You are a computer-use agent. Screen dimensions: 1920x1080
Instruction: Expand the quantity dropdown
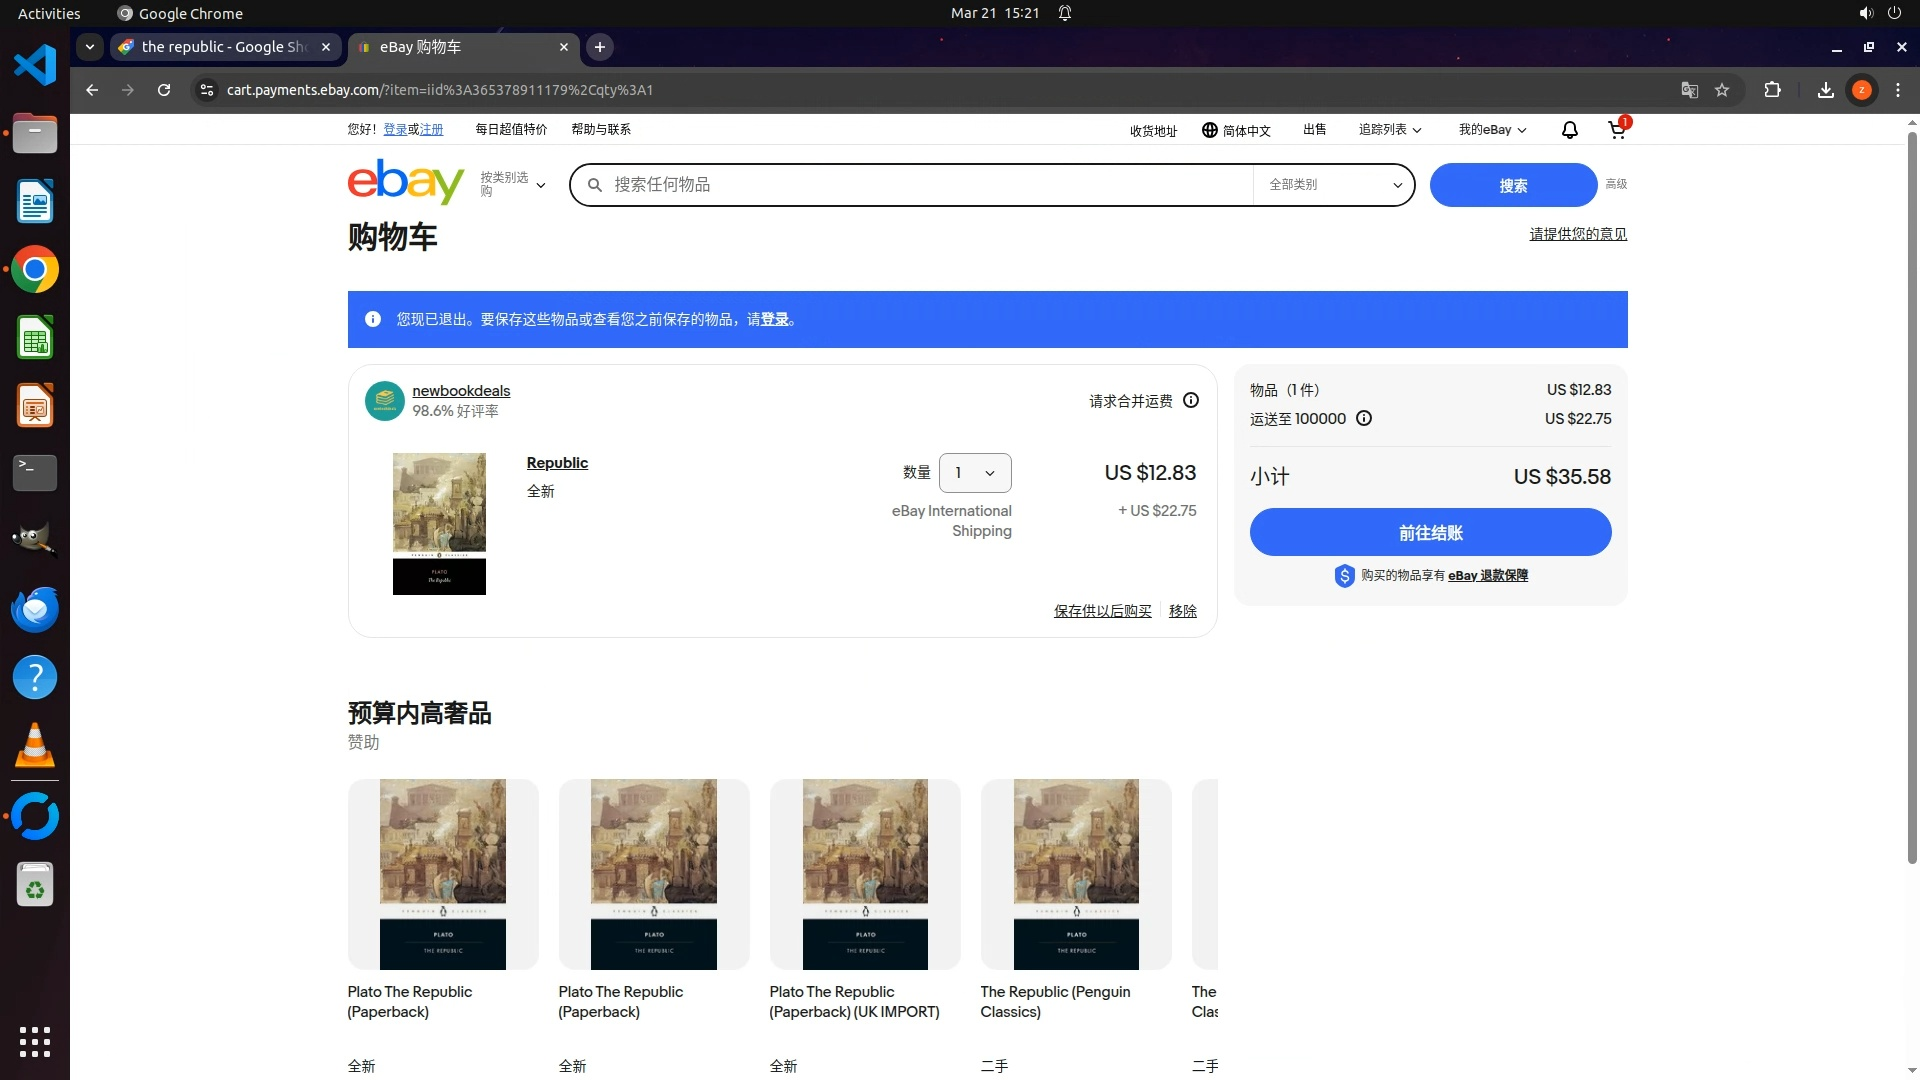click(x=975, y=473)
